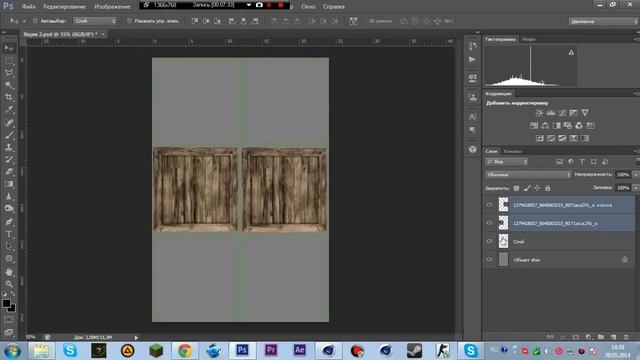Screen dimensions: 640x360
Task: Select the History Brush tool
Action: 9,159
